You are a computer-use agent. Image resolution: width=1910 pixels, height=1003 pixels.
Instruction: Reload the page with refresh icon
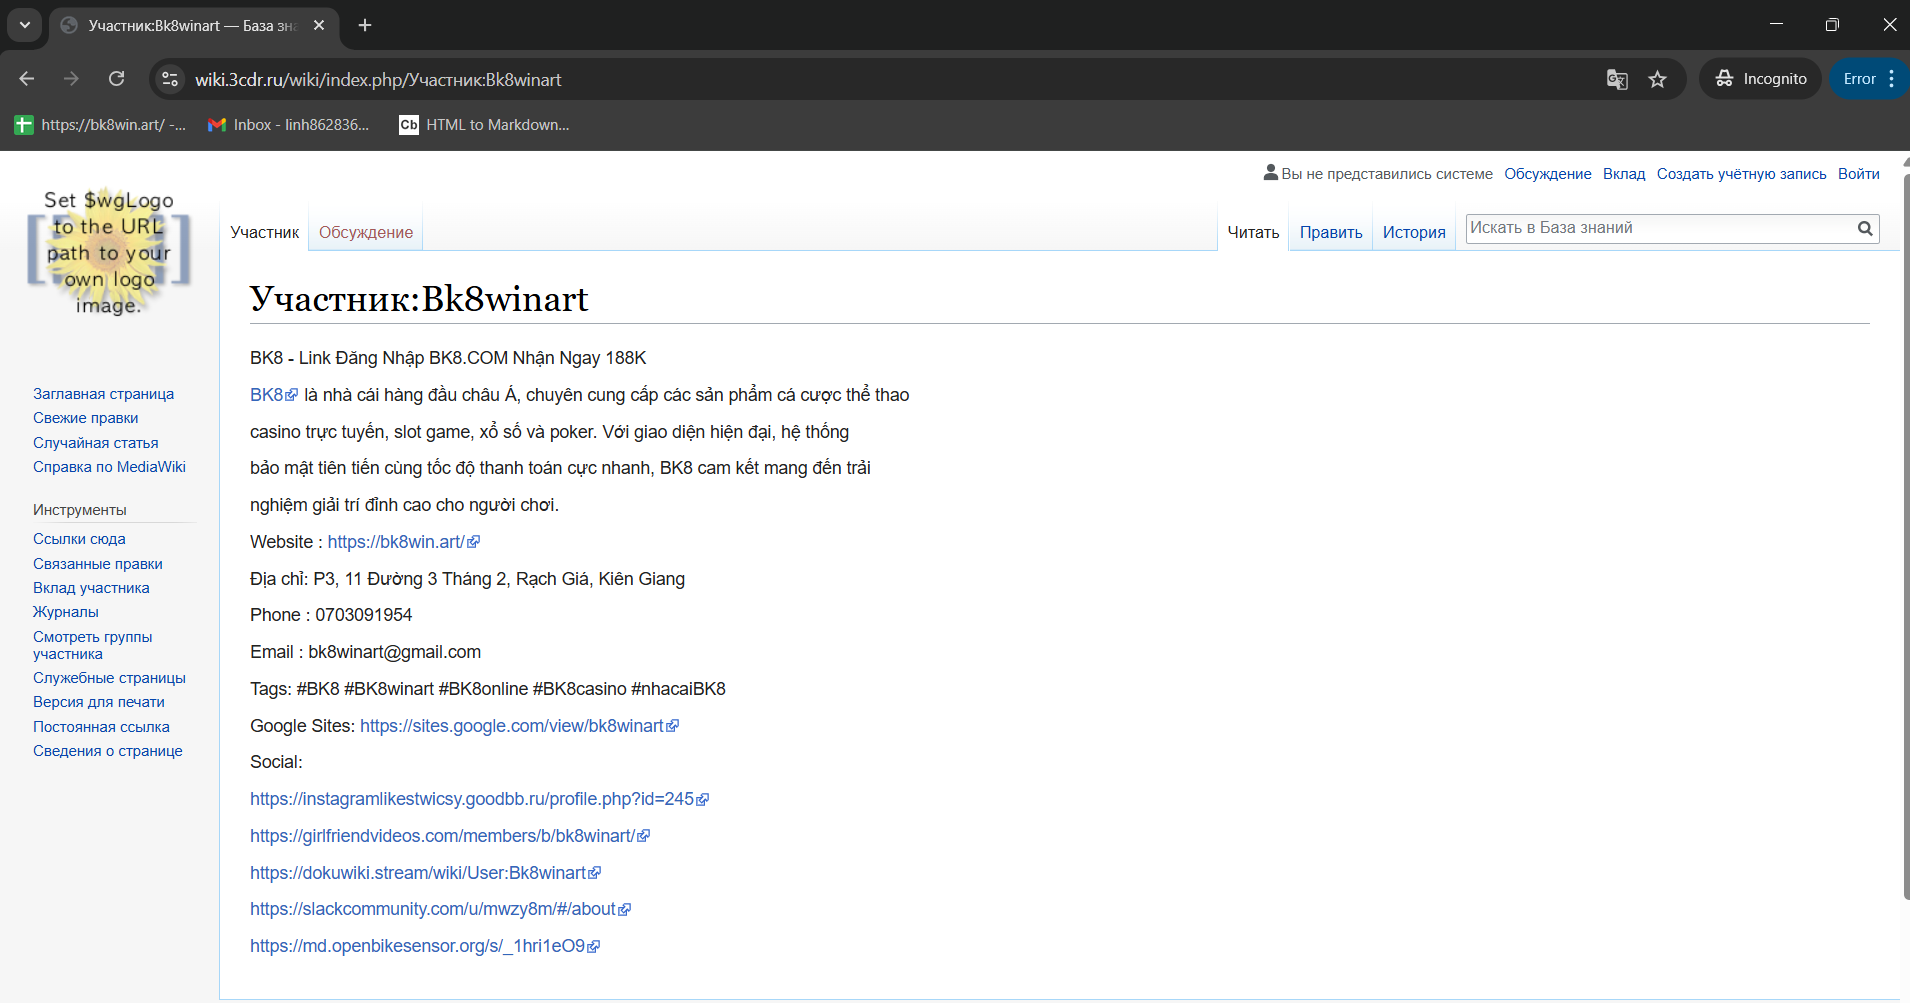(117, 79)
